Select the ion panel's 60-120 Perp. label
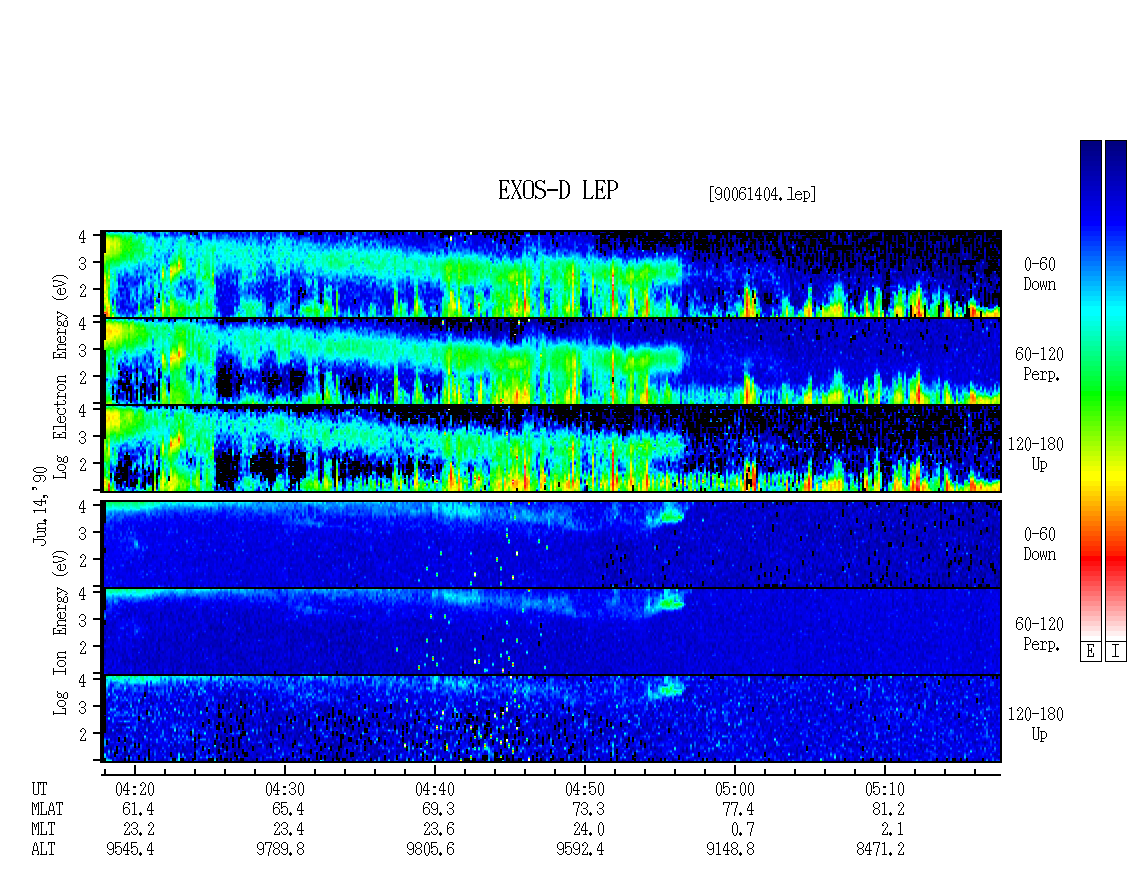 point(1039,634)
